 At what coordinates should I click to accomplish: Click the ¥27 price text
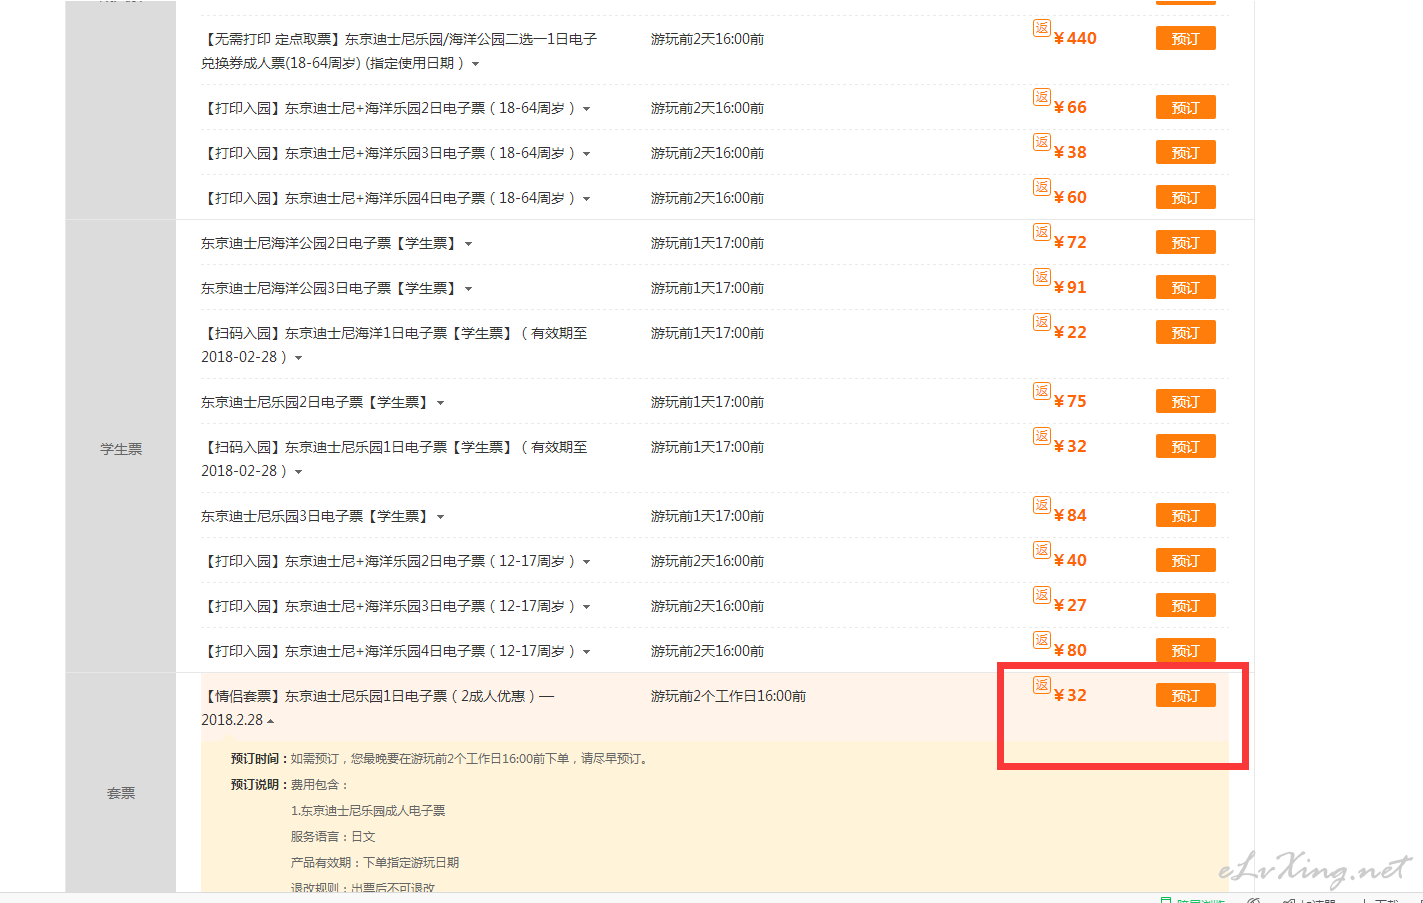1070,606
